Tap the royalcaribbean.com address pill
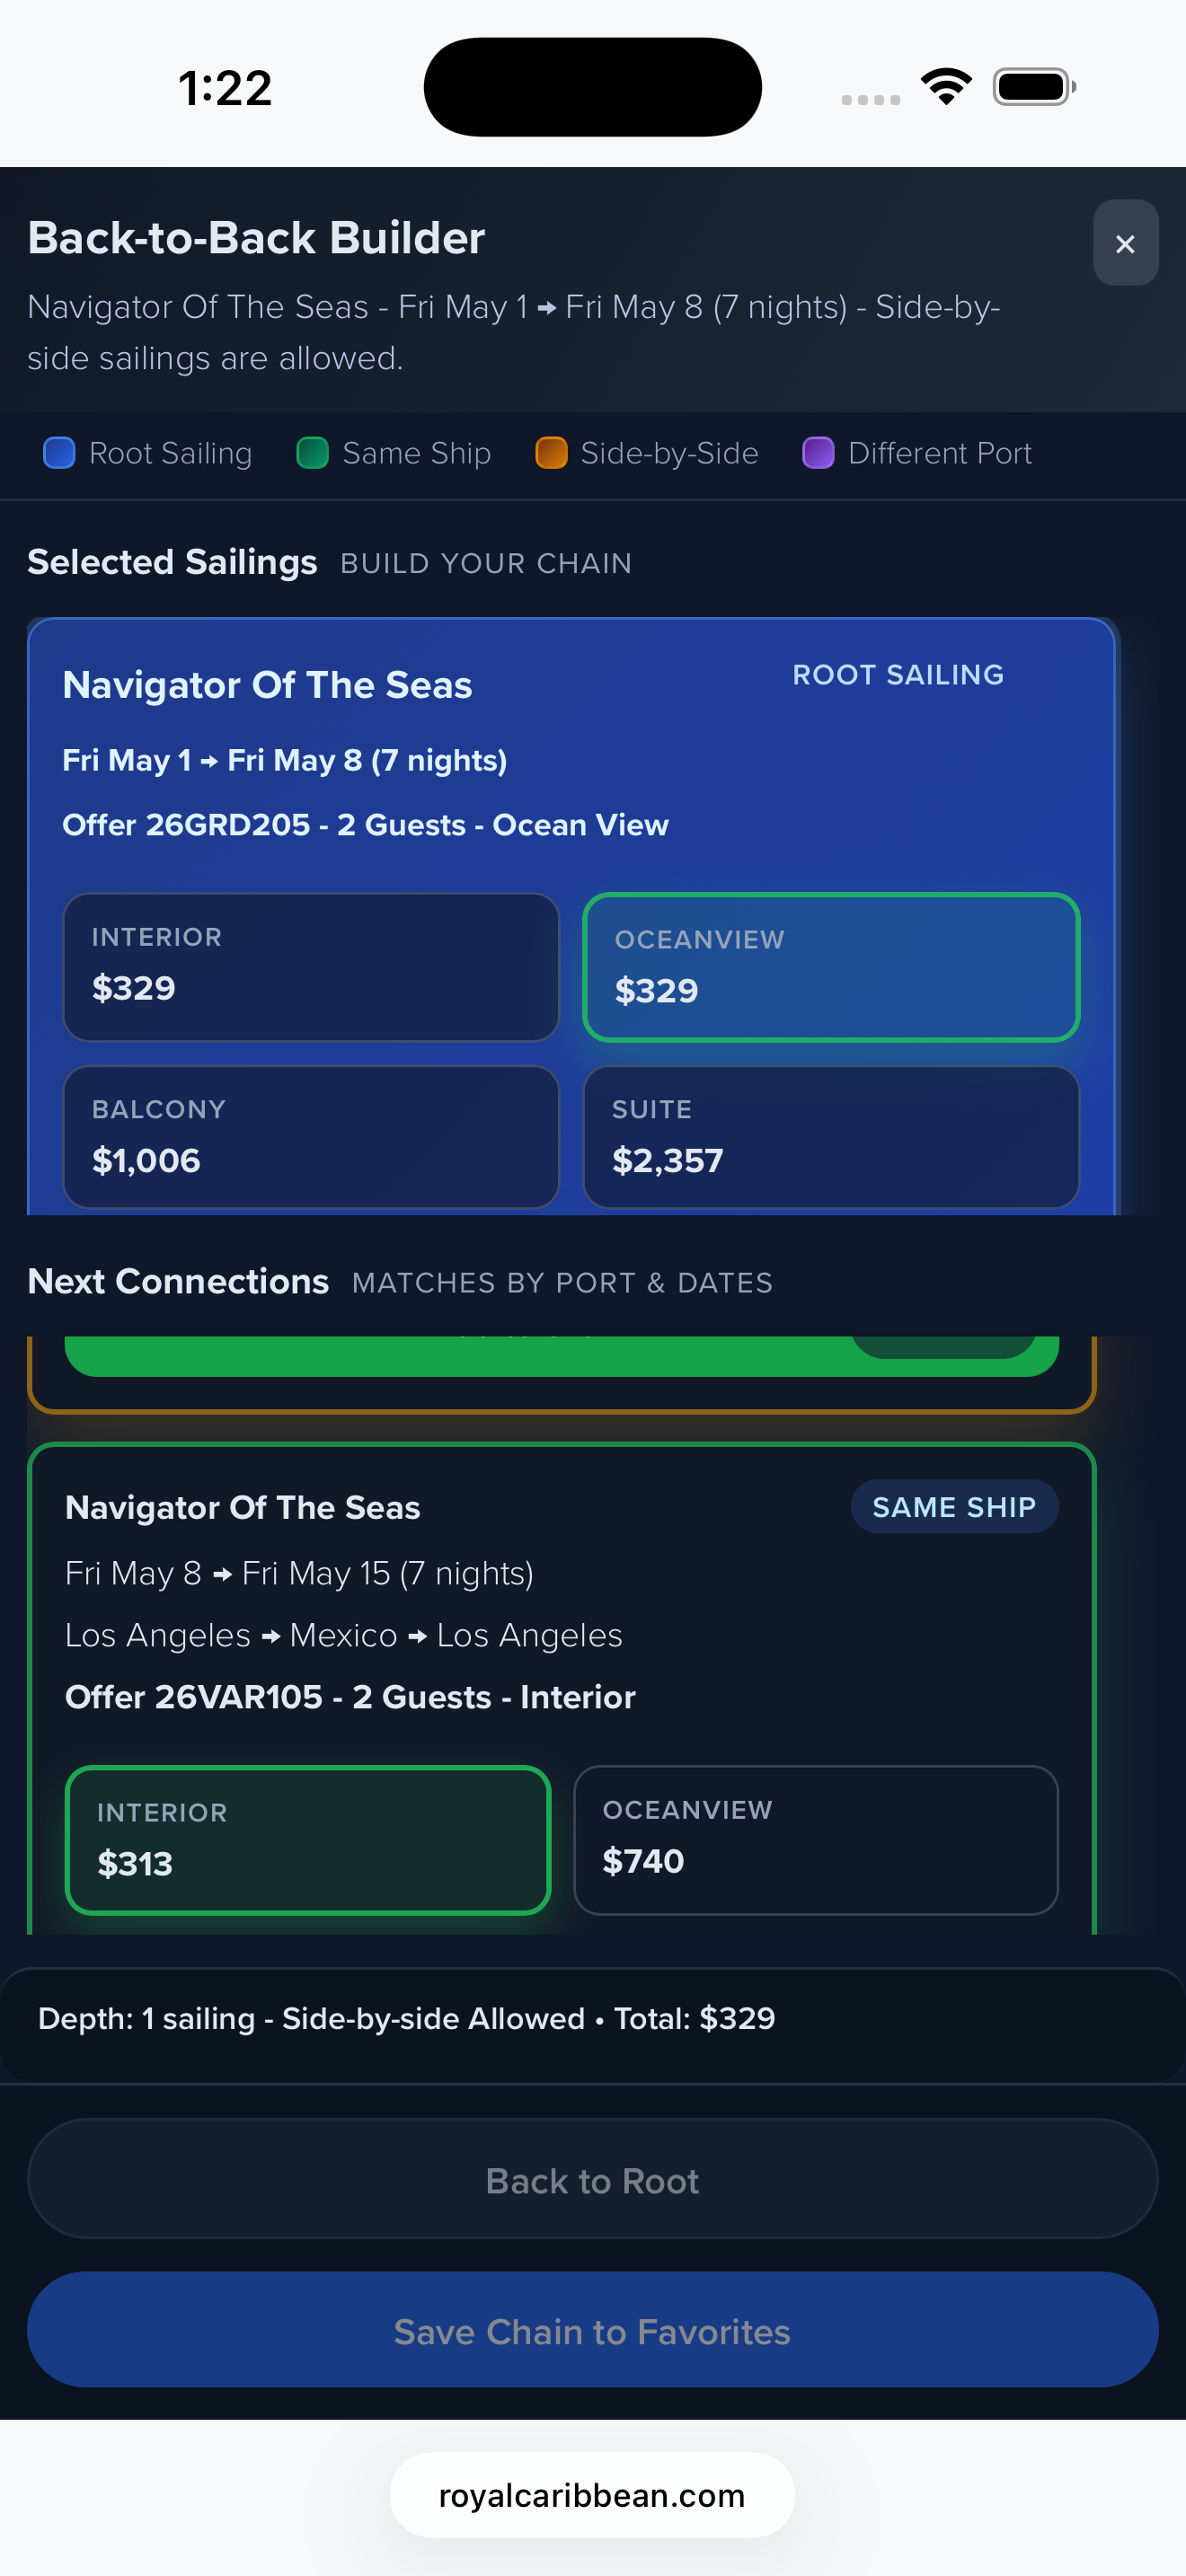Viewport: 1186px width, 2576px height. pyautogui.click(x=592, y=2495)
